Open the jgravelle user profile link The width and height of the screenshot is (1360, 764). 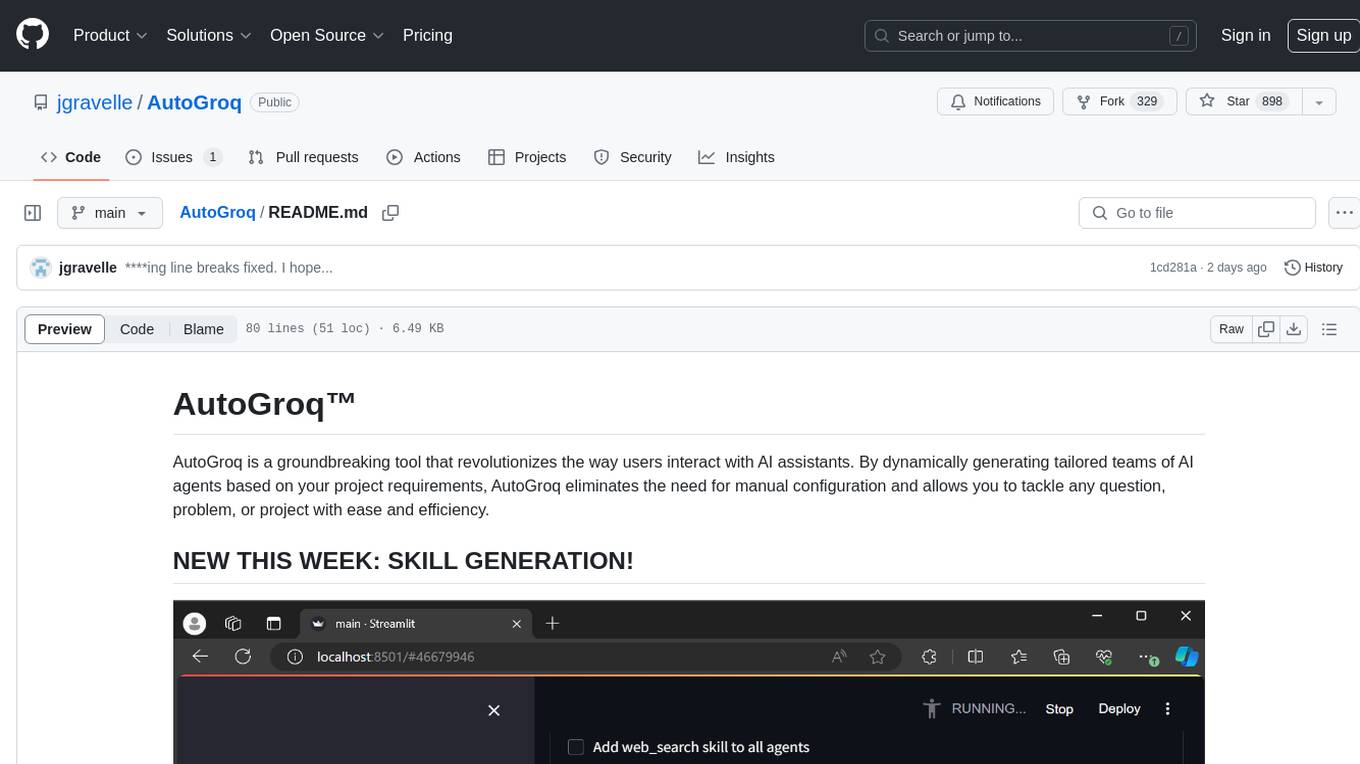(94, 102)
